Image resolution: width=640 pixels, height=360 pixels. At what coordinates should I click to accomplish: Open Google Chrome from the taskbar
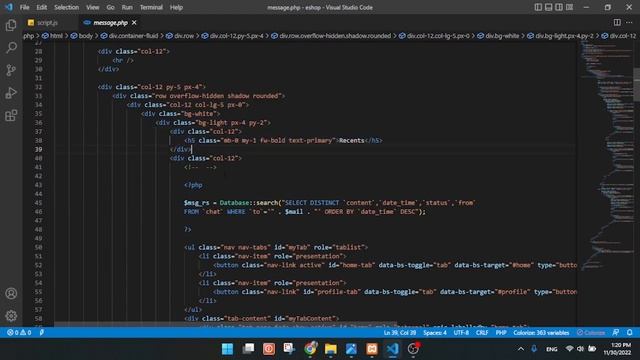pyautogui.click(x=310, y=349)
